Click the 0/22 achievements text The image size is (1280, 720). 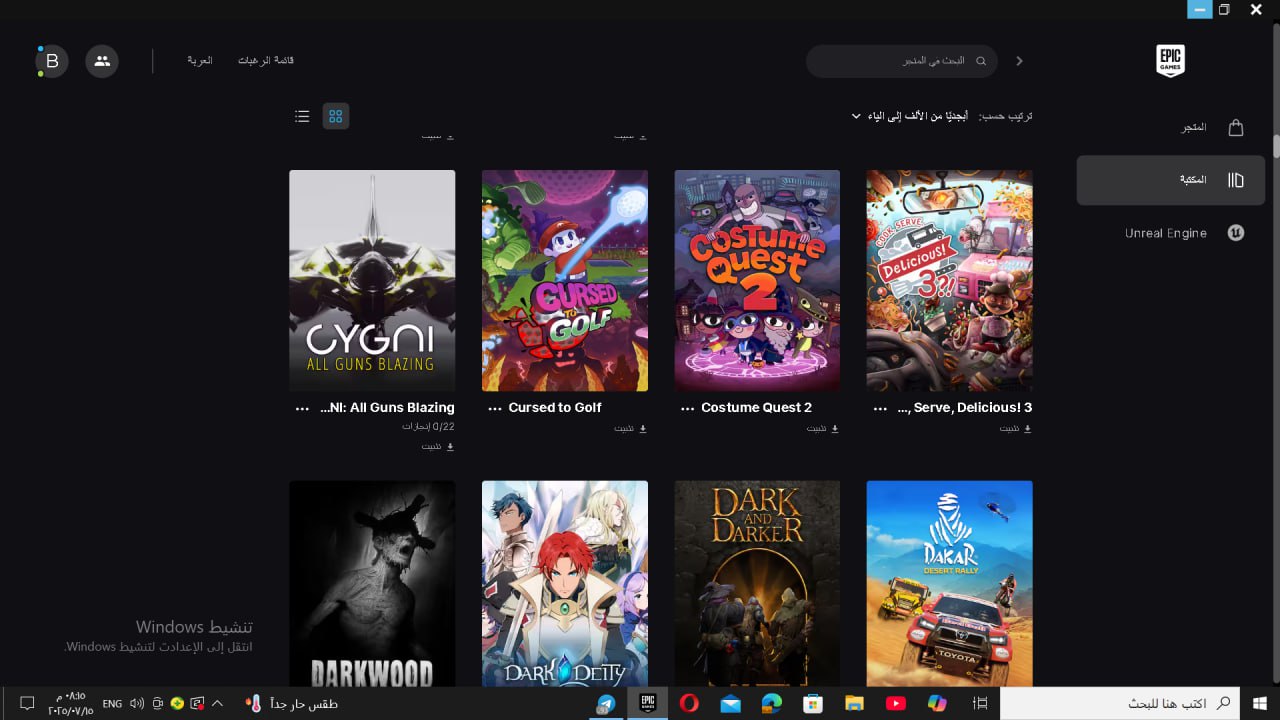pyautogui.click(x=429, y=426)
